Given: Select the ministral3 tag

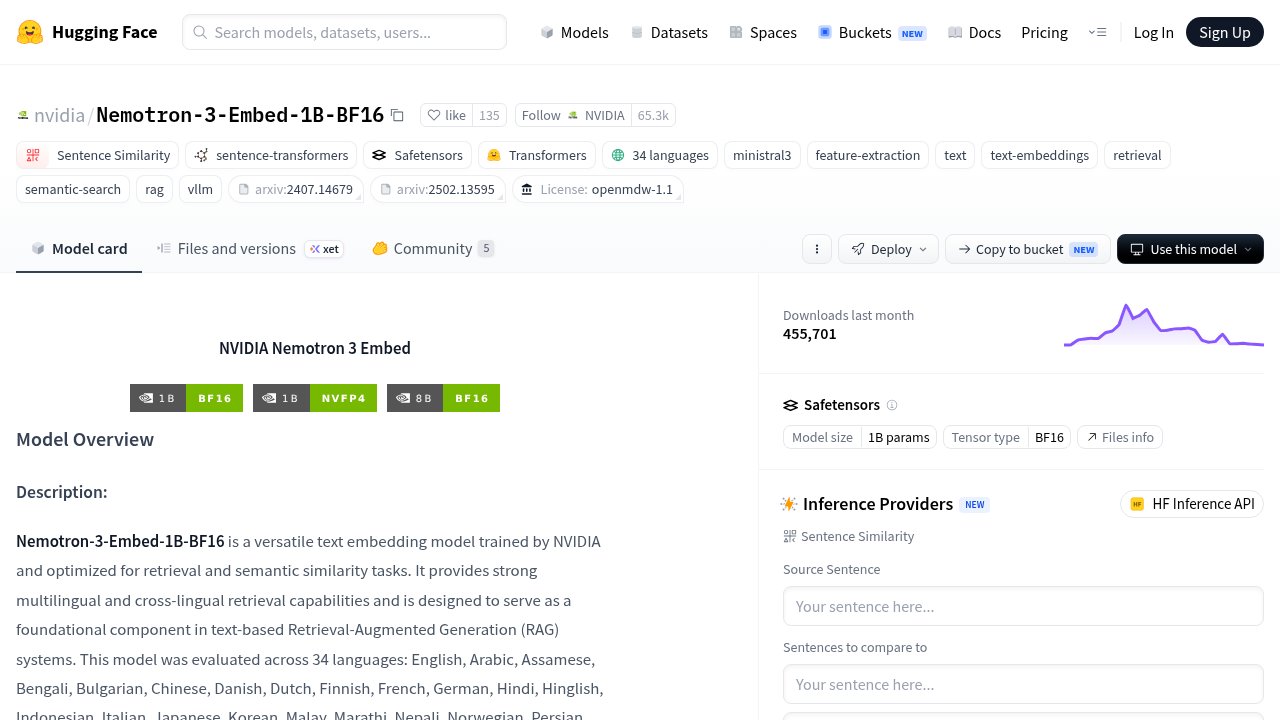Looking at the screenshot, I should point(762,155).
